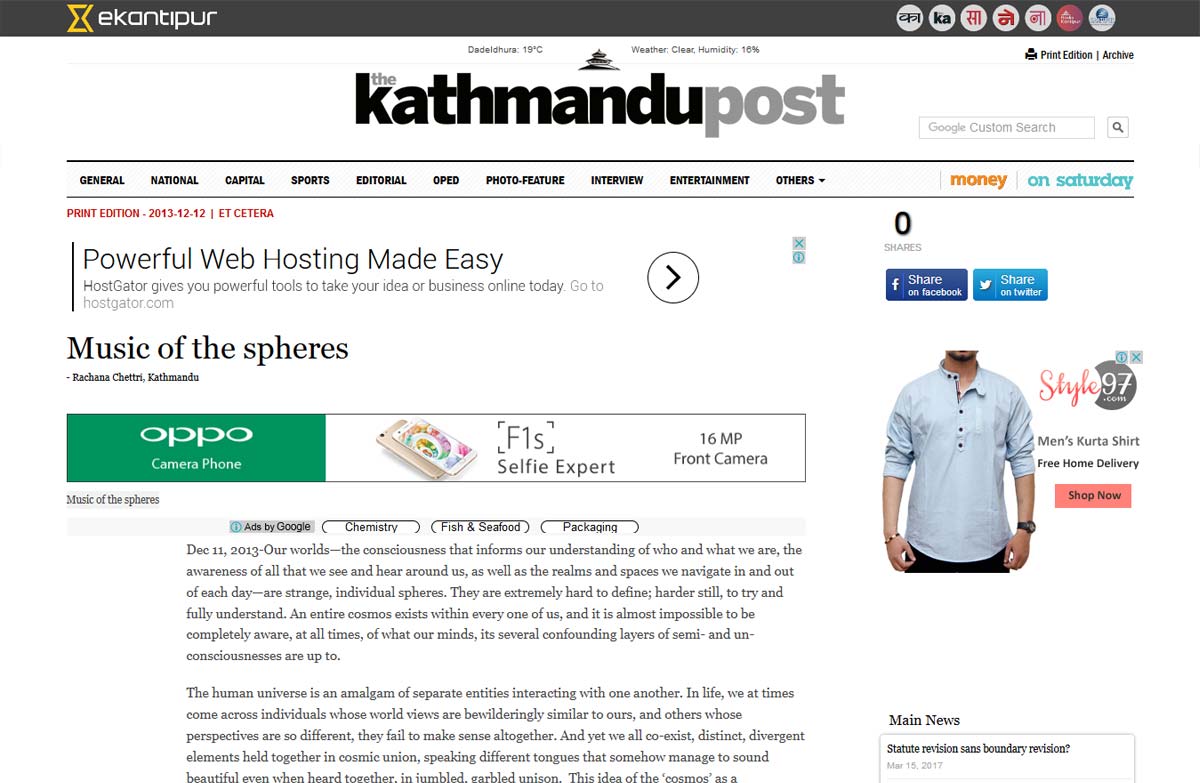Click the search magnifier icon

tap(1118, 127)
